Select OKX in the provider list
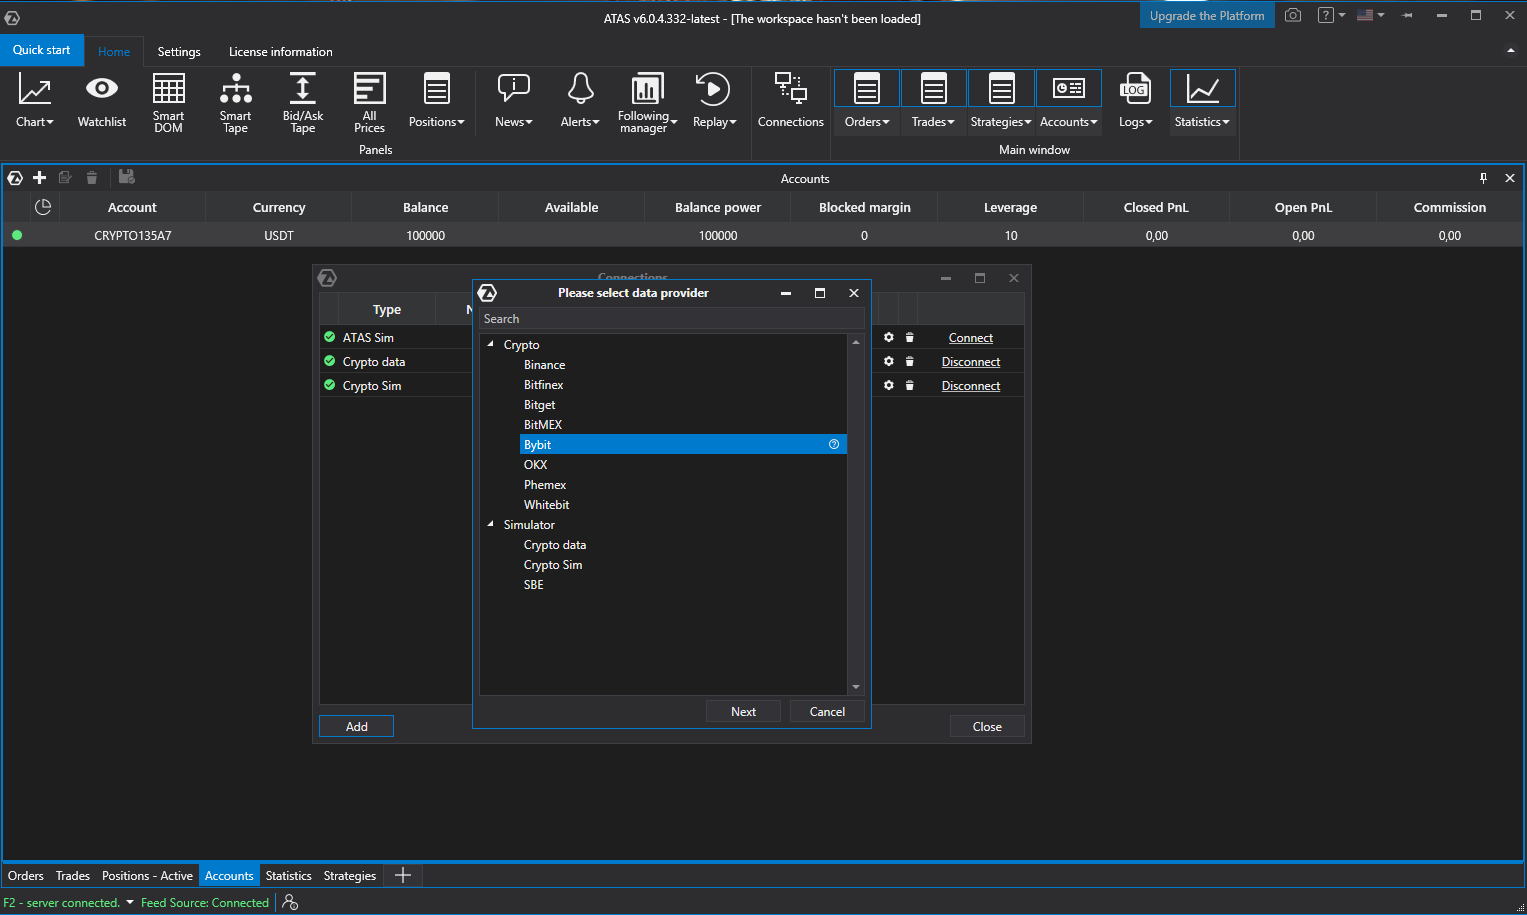This screenshot has height=915, width=1527. point(536,465)
